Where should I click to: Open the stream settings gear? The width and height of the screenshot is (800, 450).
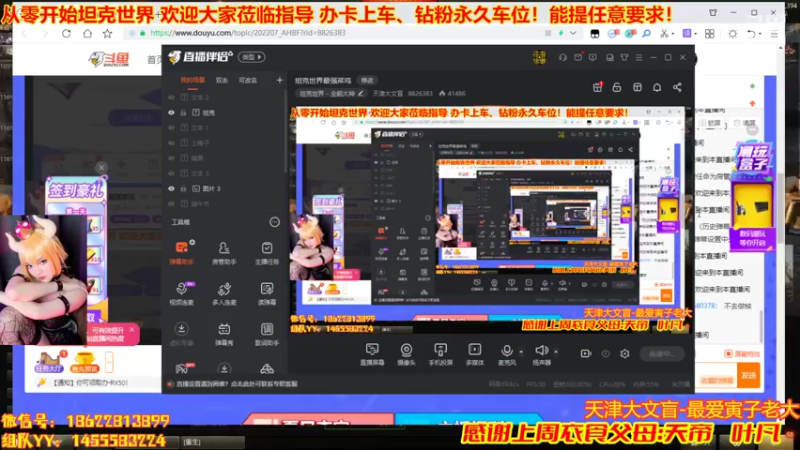pos(625,354)
